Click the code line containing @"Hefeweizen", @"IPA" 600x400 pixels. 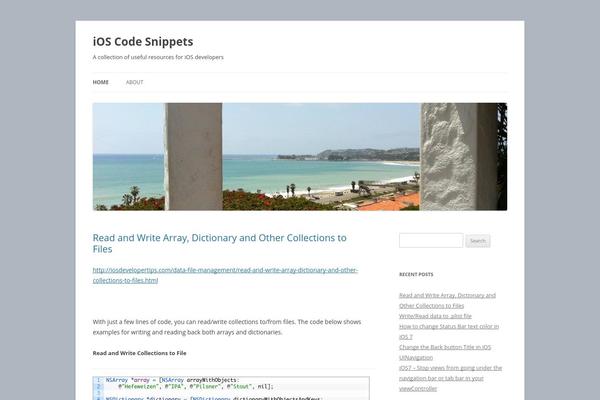[196, 387]
